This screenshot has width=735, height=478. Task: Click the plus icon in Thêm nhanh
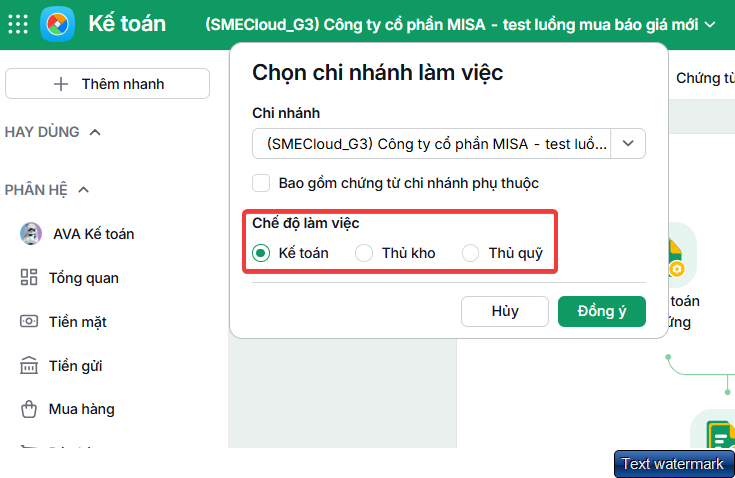[x=61, y=84]
